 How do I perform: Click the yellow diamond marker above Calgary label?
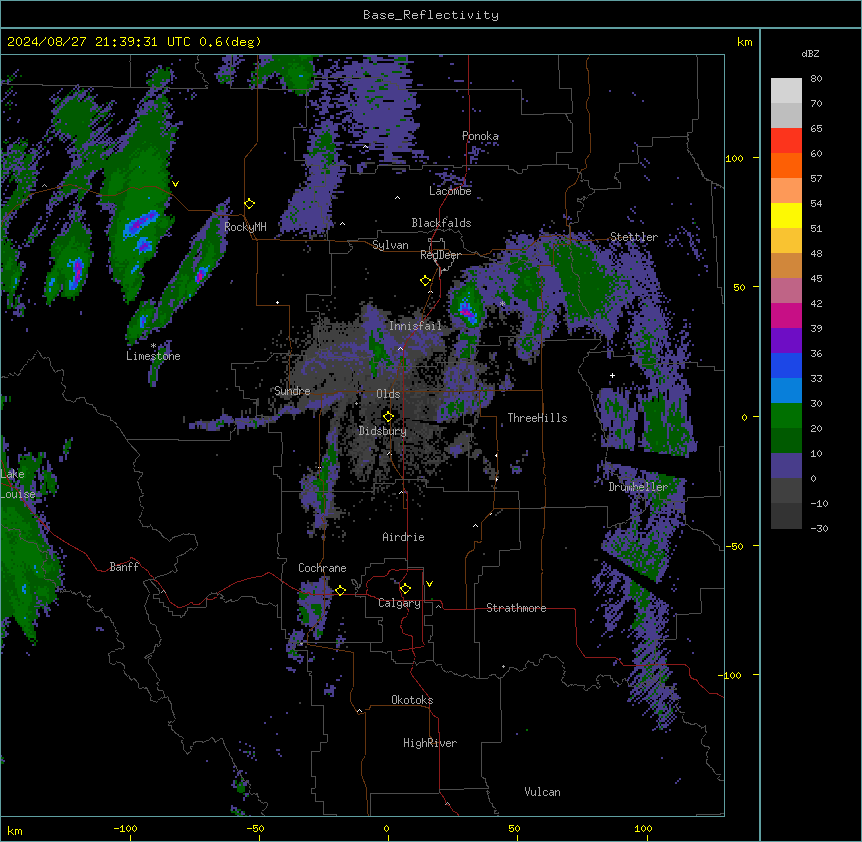pos(405,589)
